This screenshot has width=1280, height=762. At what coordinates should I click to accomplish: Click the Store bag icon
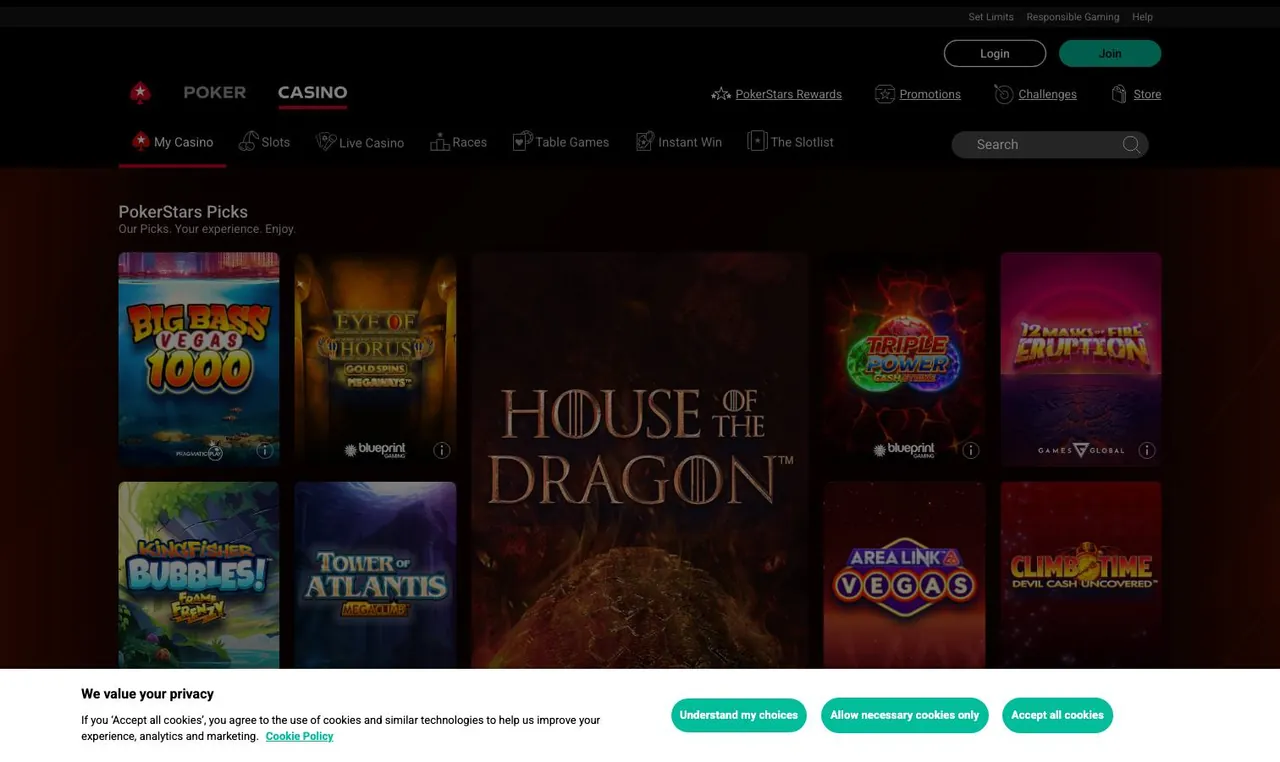[1120, 94]
